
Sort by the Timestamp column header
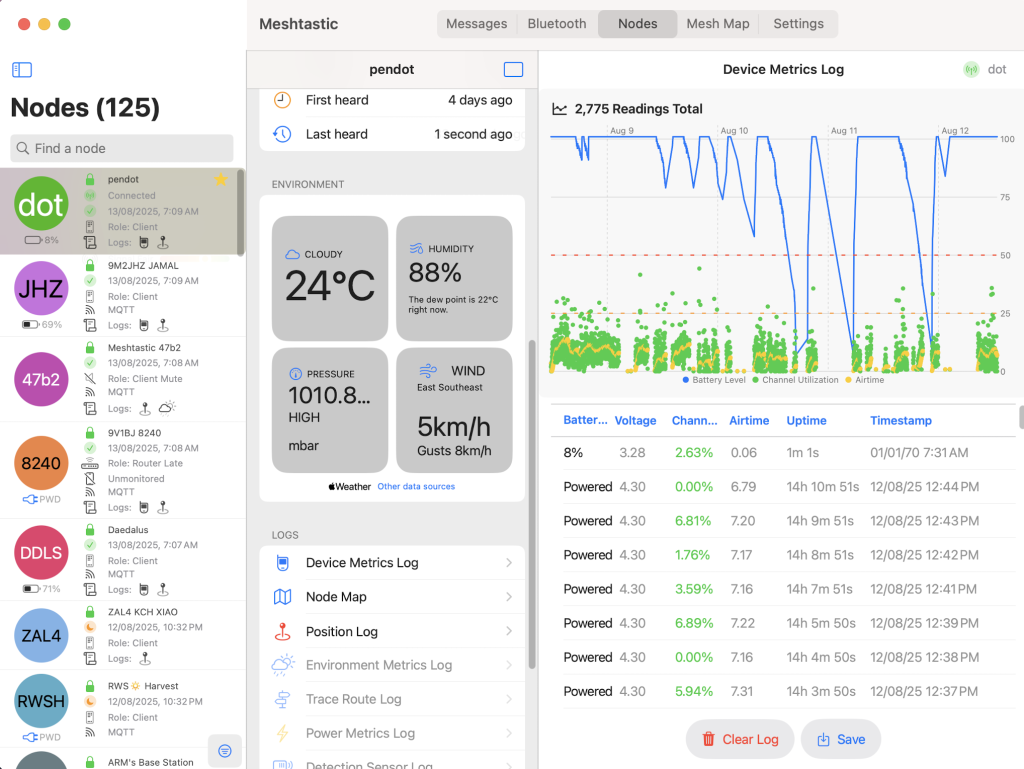coord(901,420)
